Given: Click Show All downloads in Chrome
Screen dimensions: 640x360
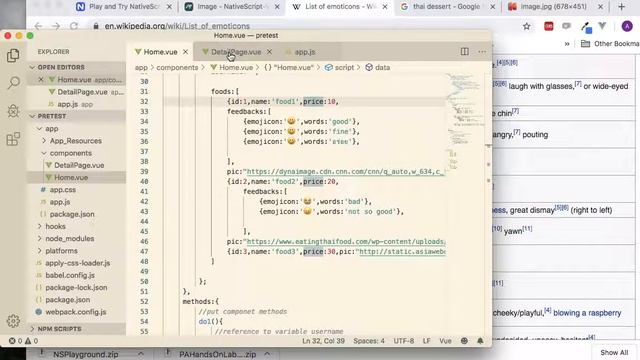Looking at the screenshot, I should (x=614, y=353).
